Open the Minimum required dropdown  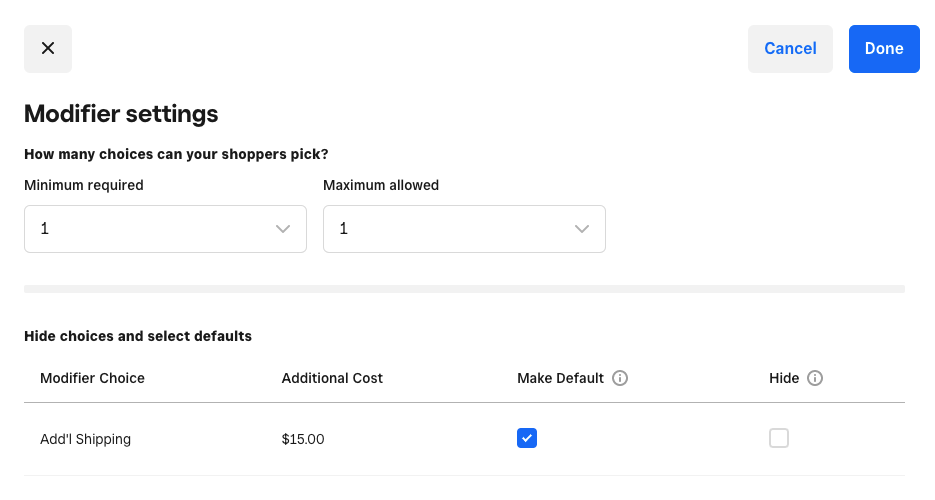(165, 229)
